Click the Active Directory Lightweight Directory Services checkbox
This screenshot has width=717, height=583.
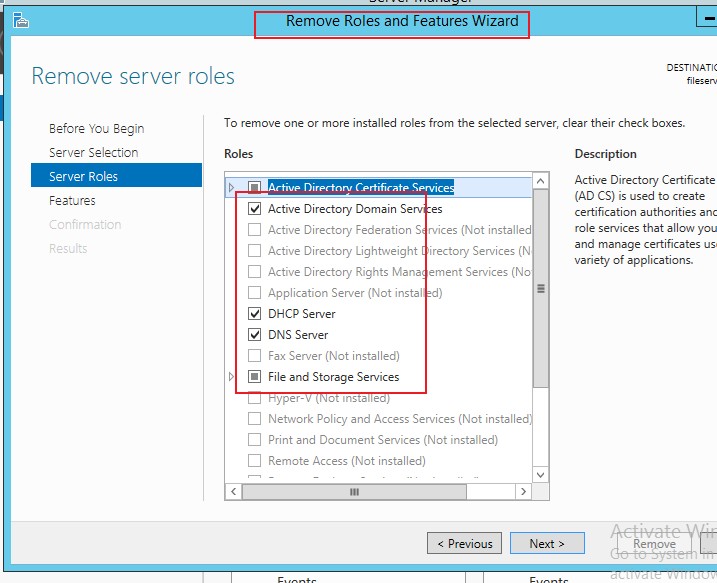click(254, 251)
